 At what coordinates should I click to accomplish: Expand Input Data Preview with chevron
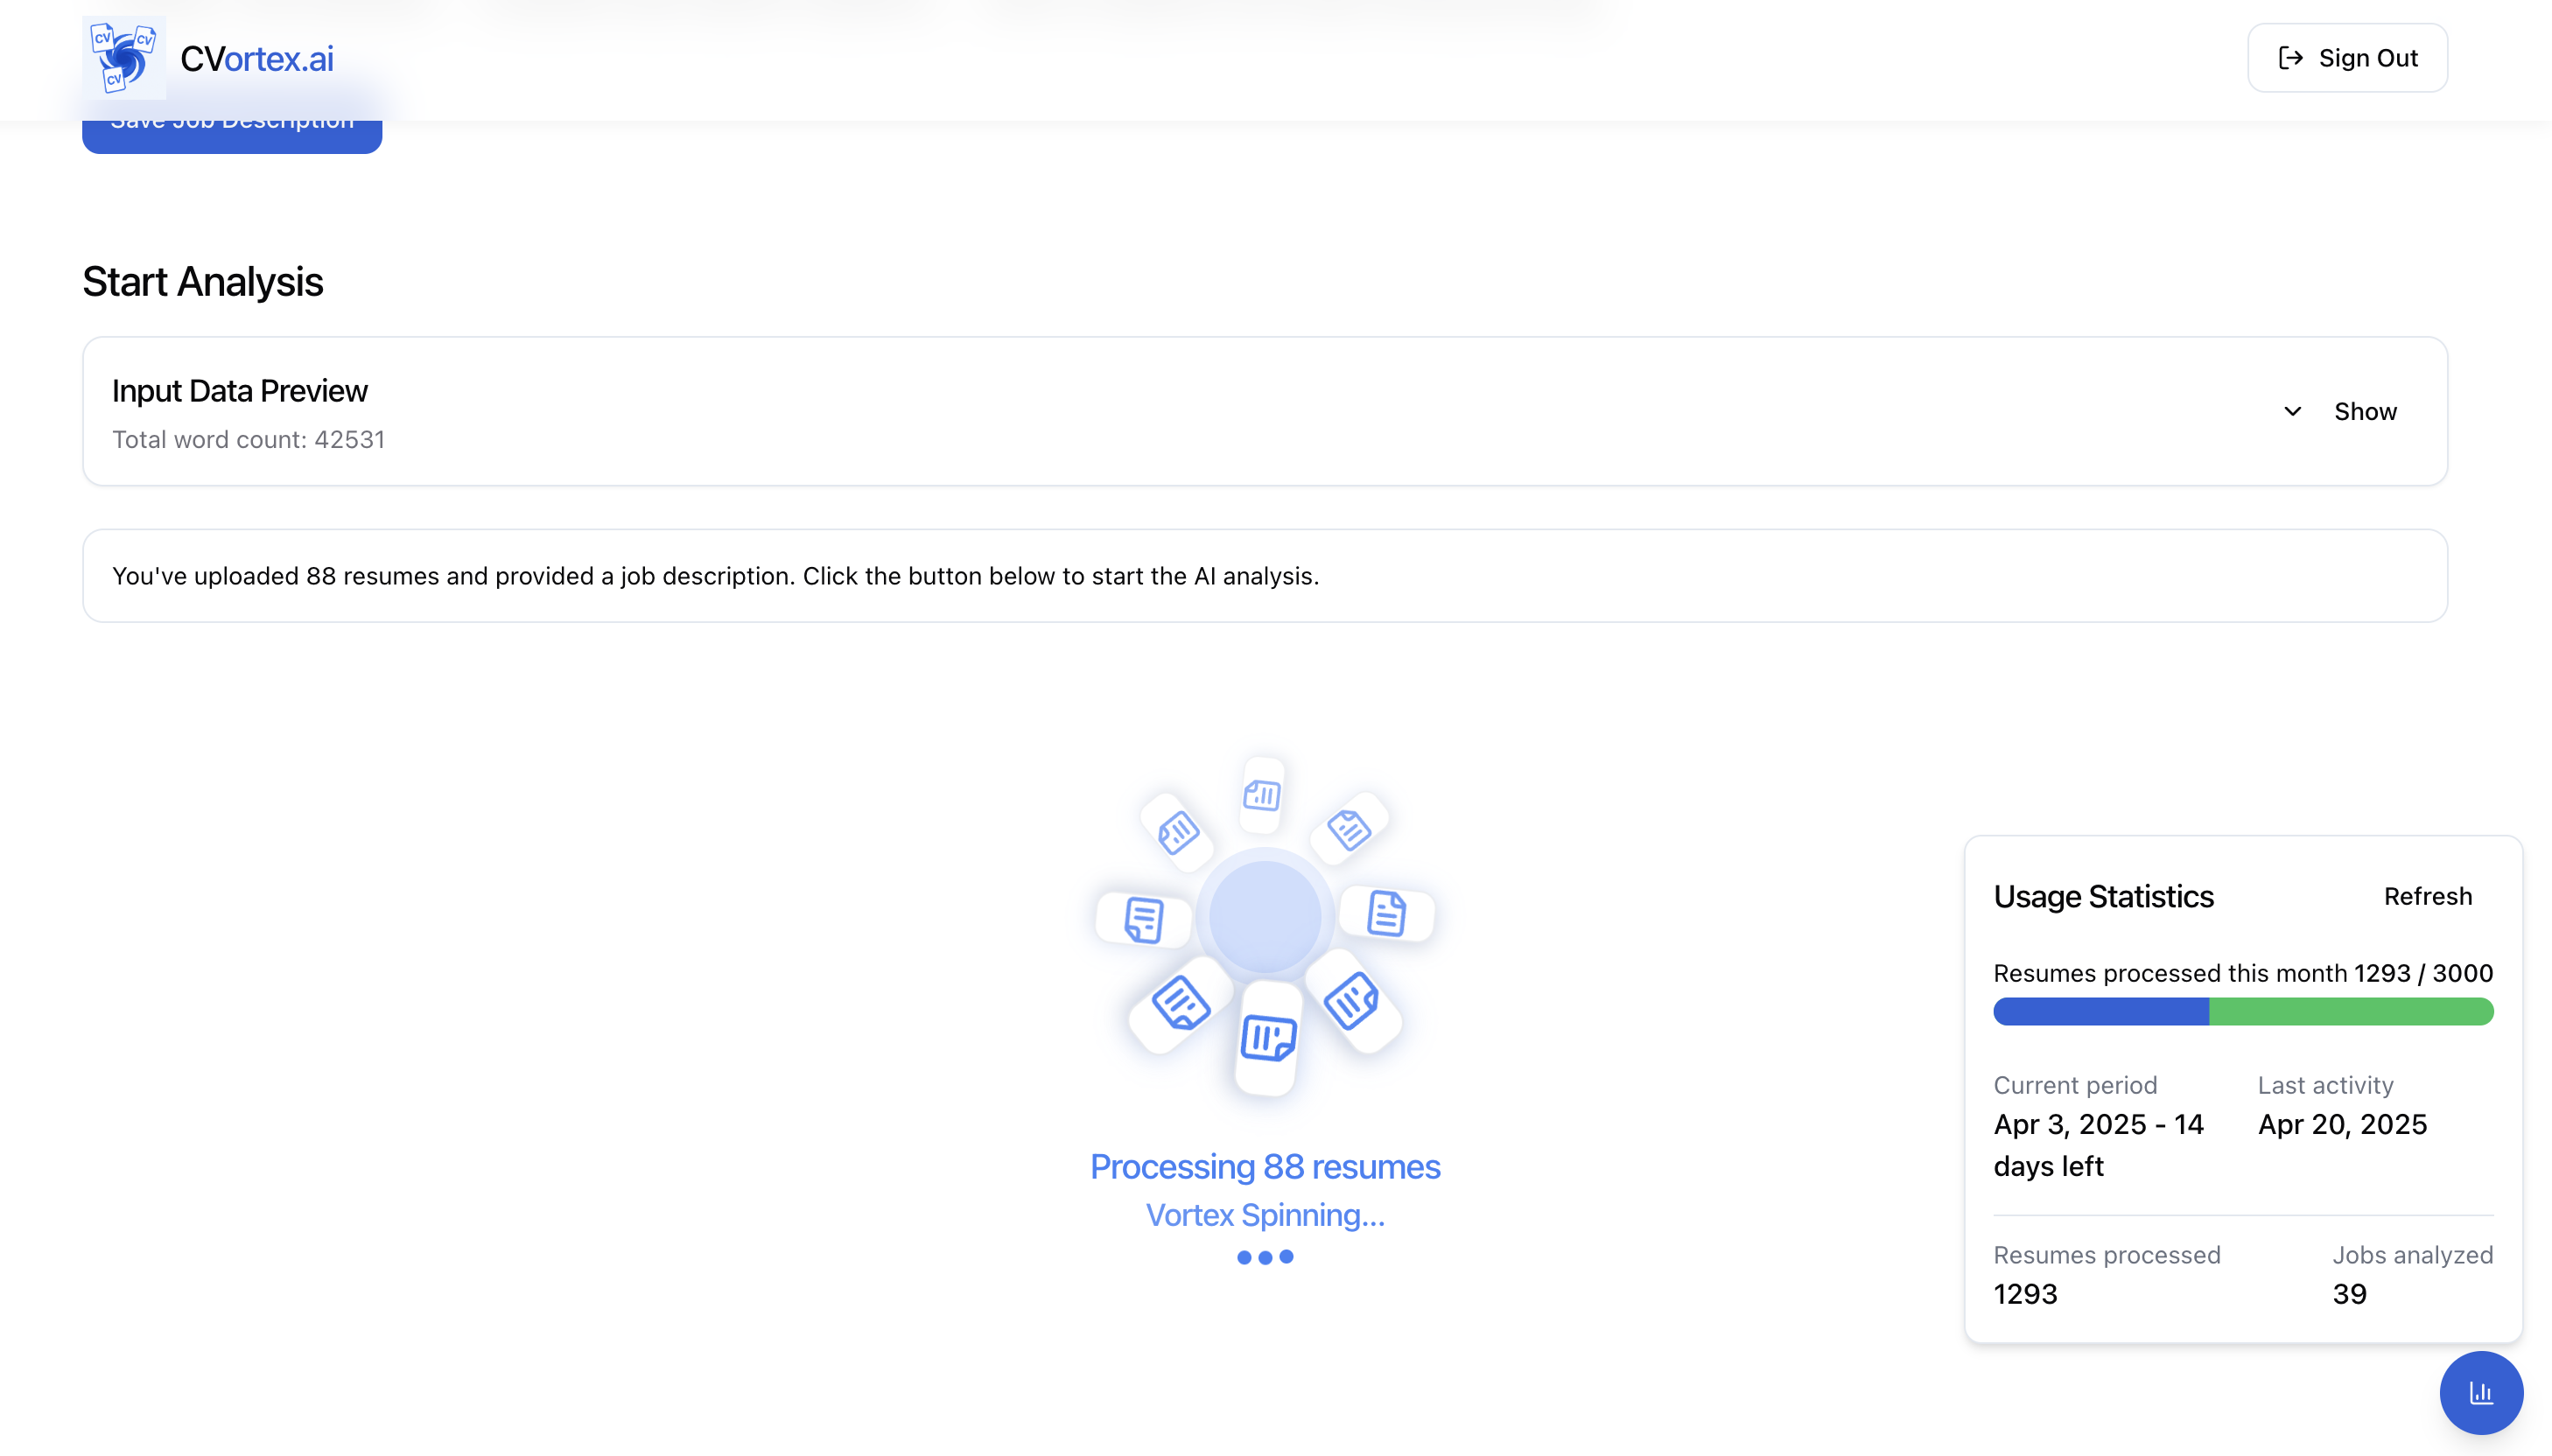click(2293, 411)
